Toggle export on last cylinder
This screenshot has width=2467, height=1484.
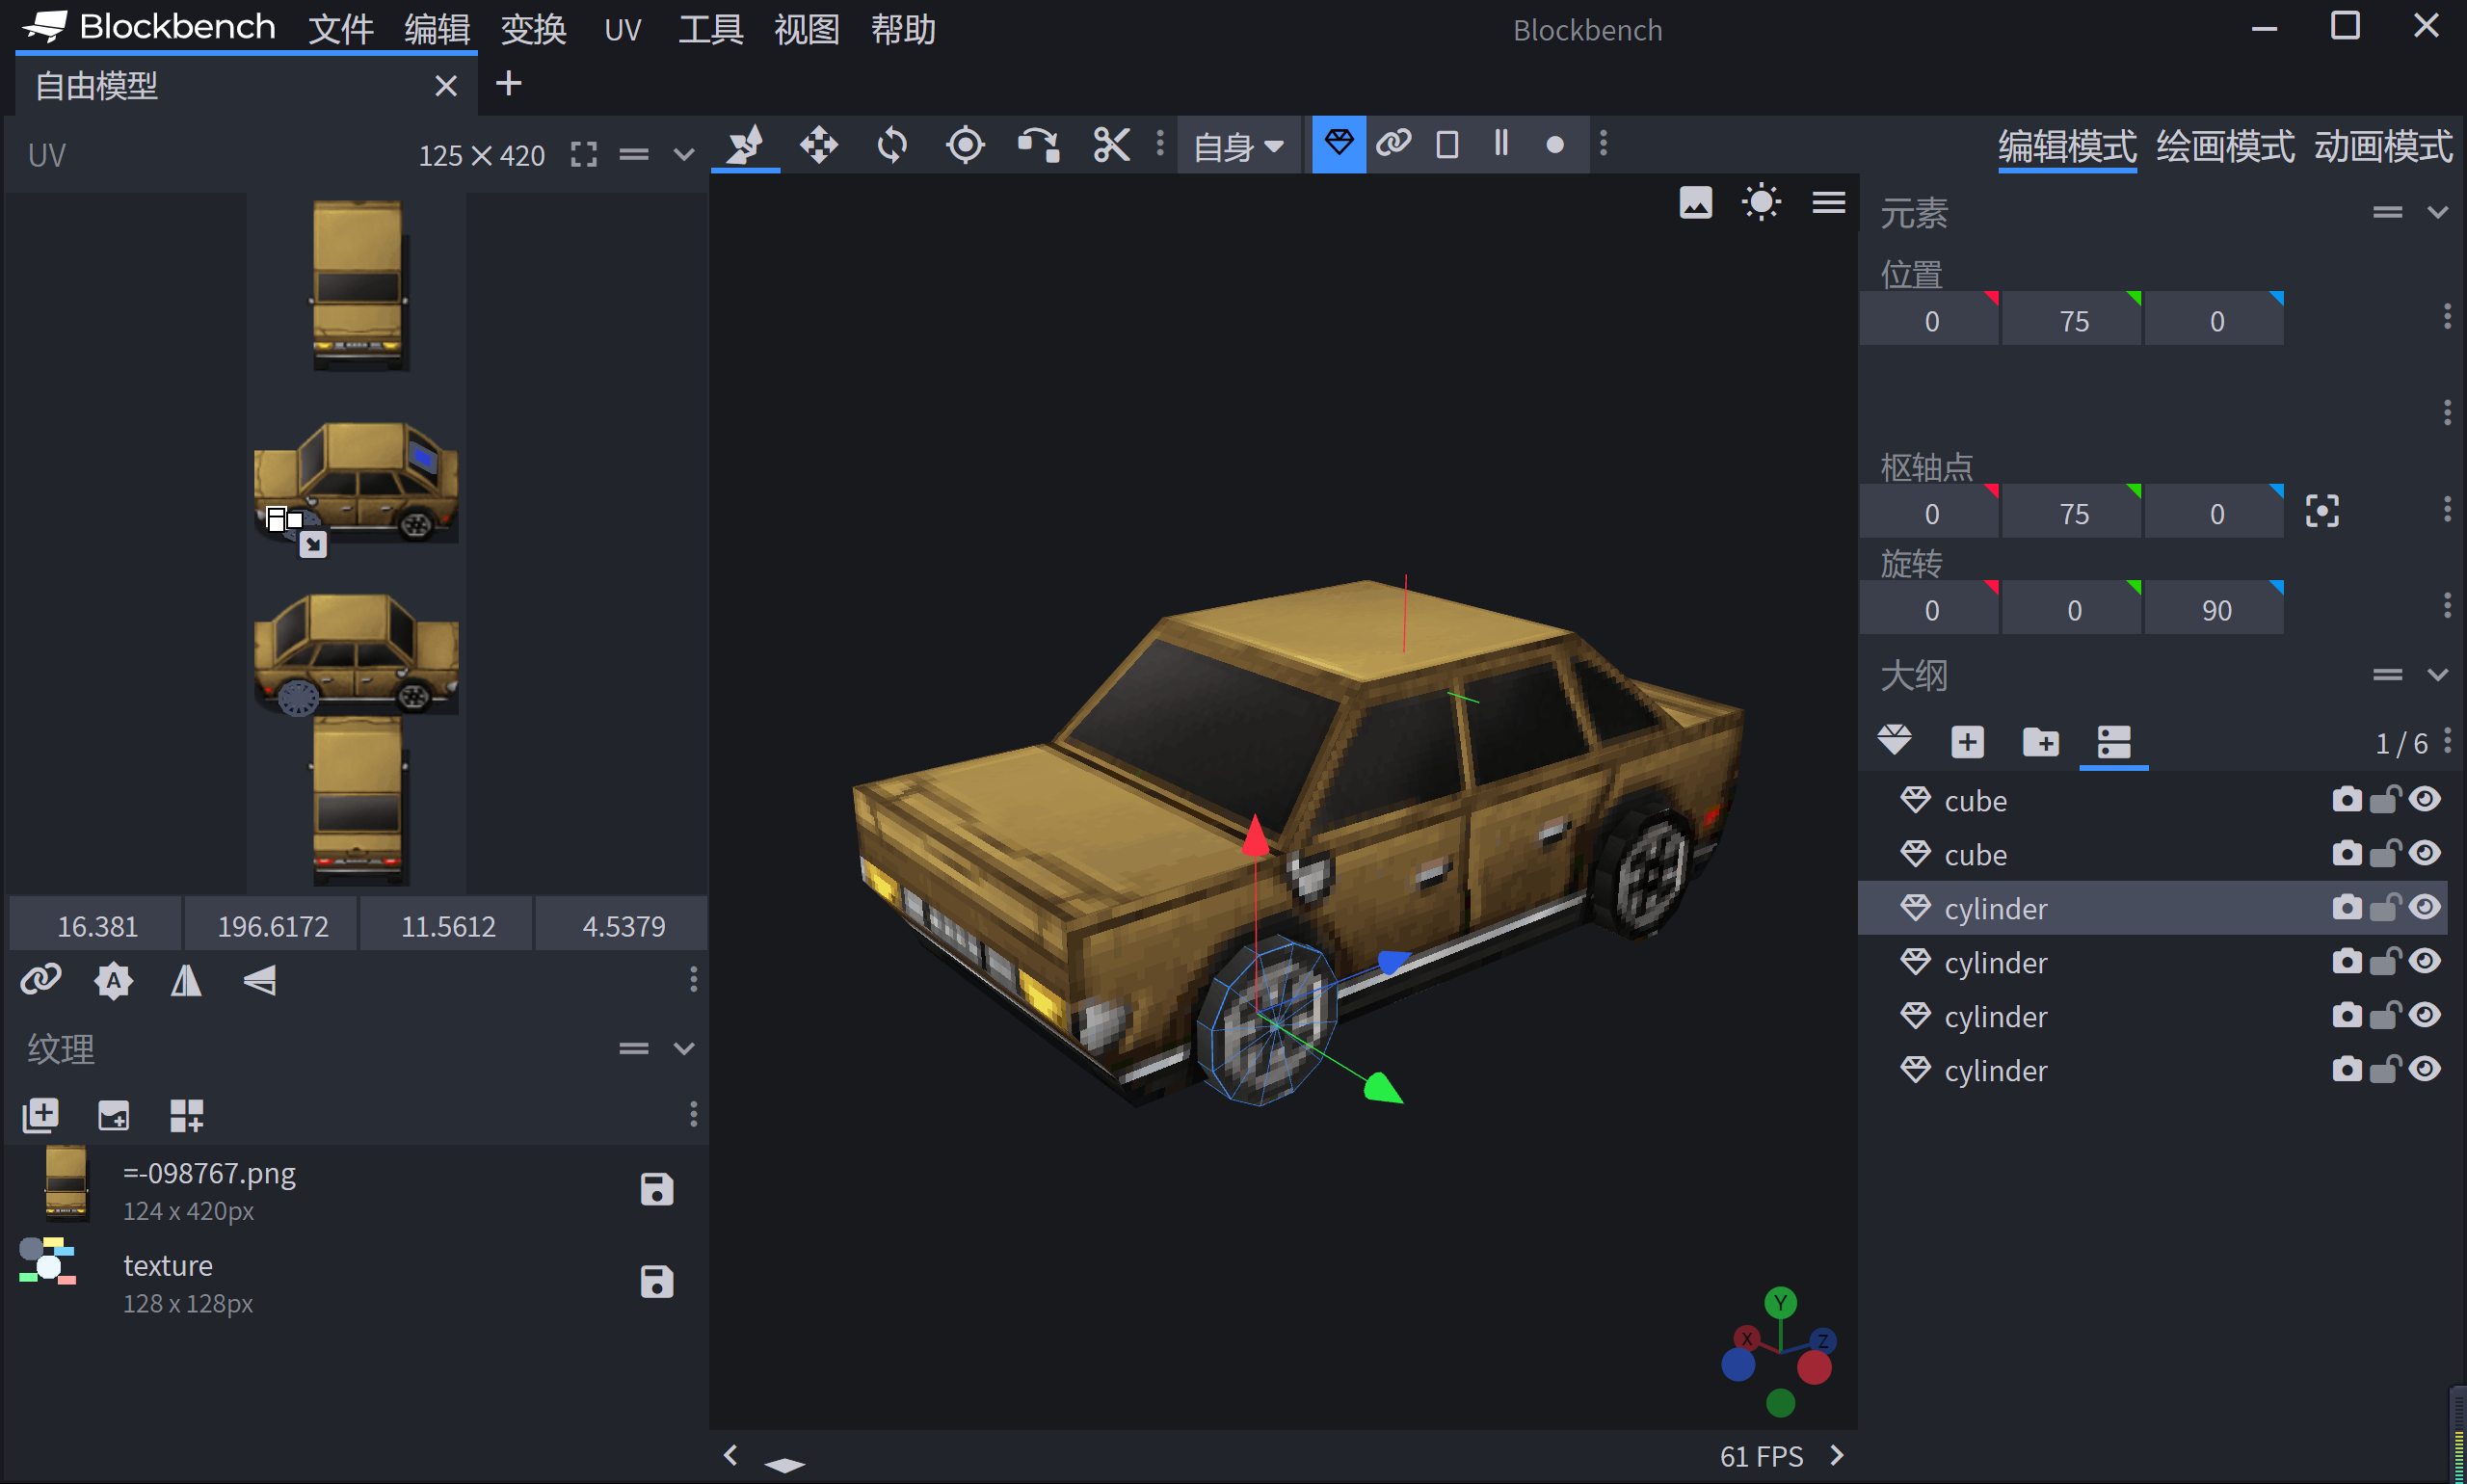(2346, 1070)
